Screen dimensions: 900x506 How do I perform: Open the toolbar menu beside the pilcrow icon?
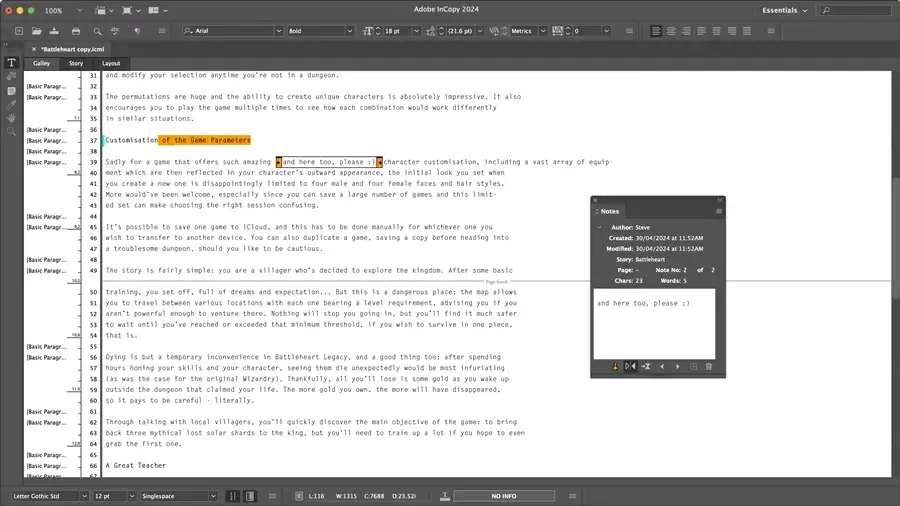point(162,31)
